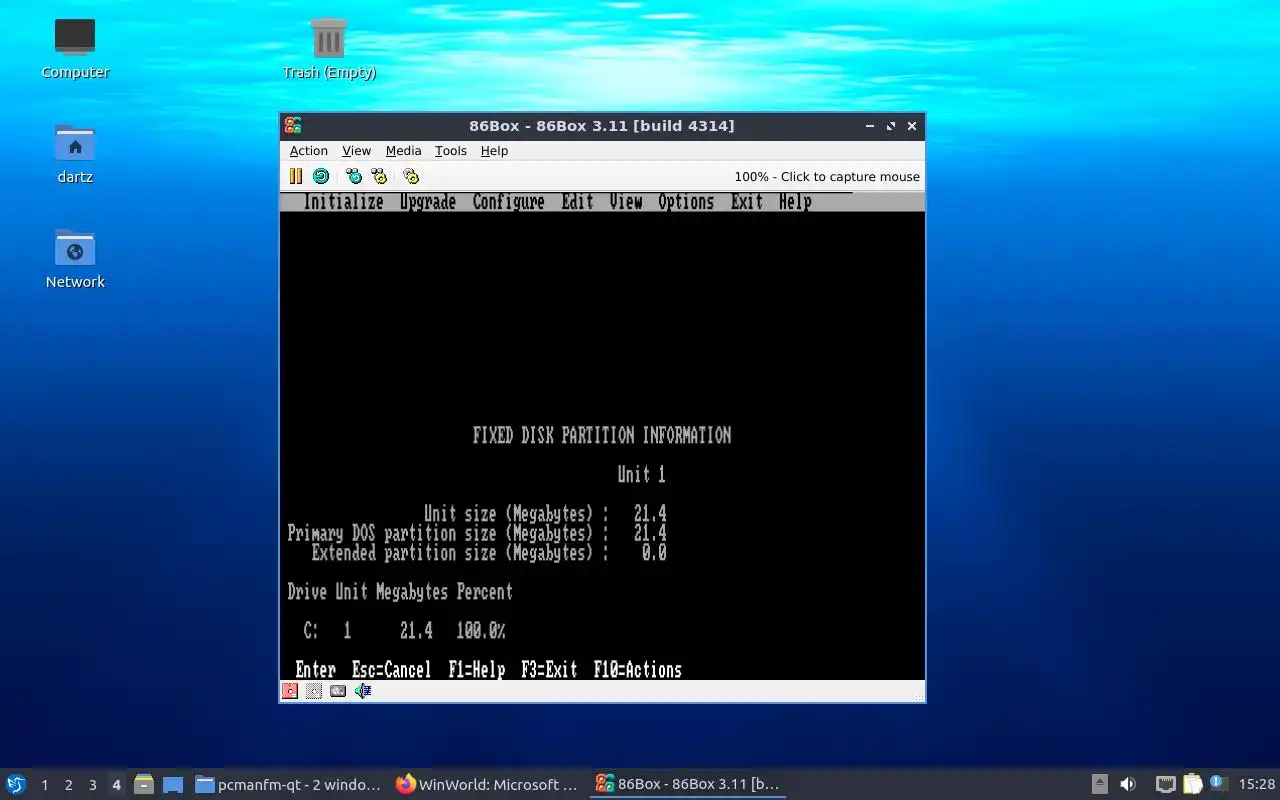Click the clipboard tray icon
Viewport: 1280px width, 800px height.
(1192, 784)
